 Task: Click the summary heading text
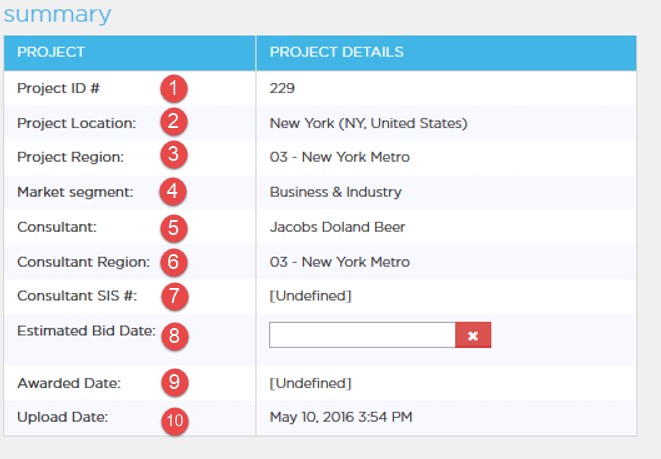click(x=57, y=14)
